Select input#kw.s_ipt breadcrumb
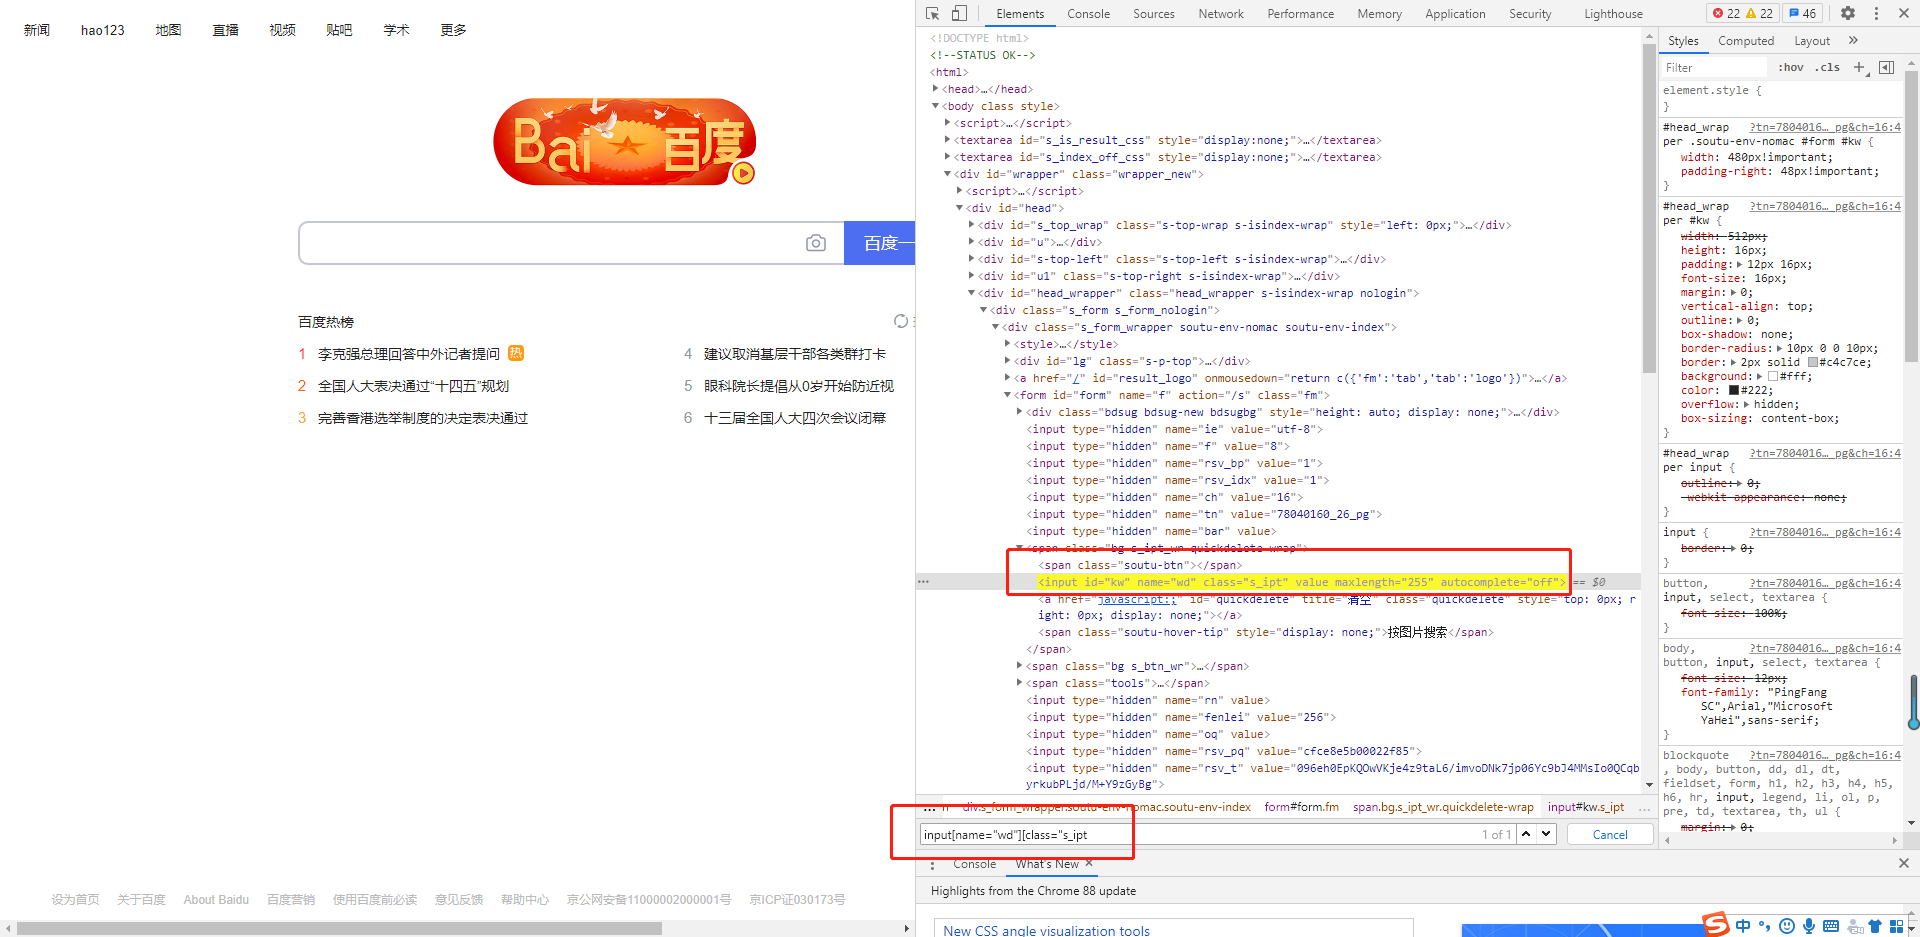The image size is (1920, 937). coord(1586,807)
